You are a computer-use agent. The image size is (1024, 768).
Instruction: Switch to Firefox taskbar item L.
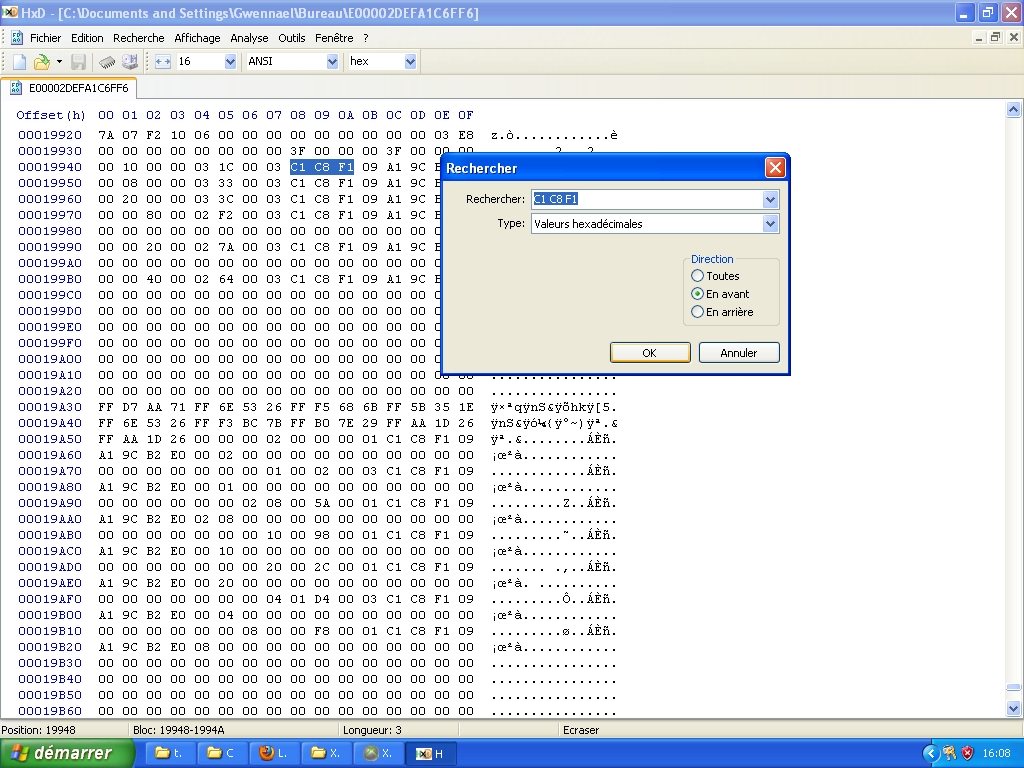coord(274,753)
